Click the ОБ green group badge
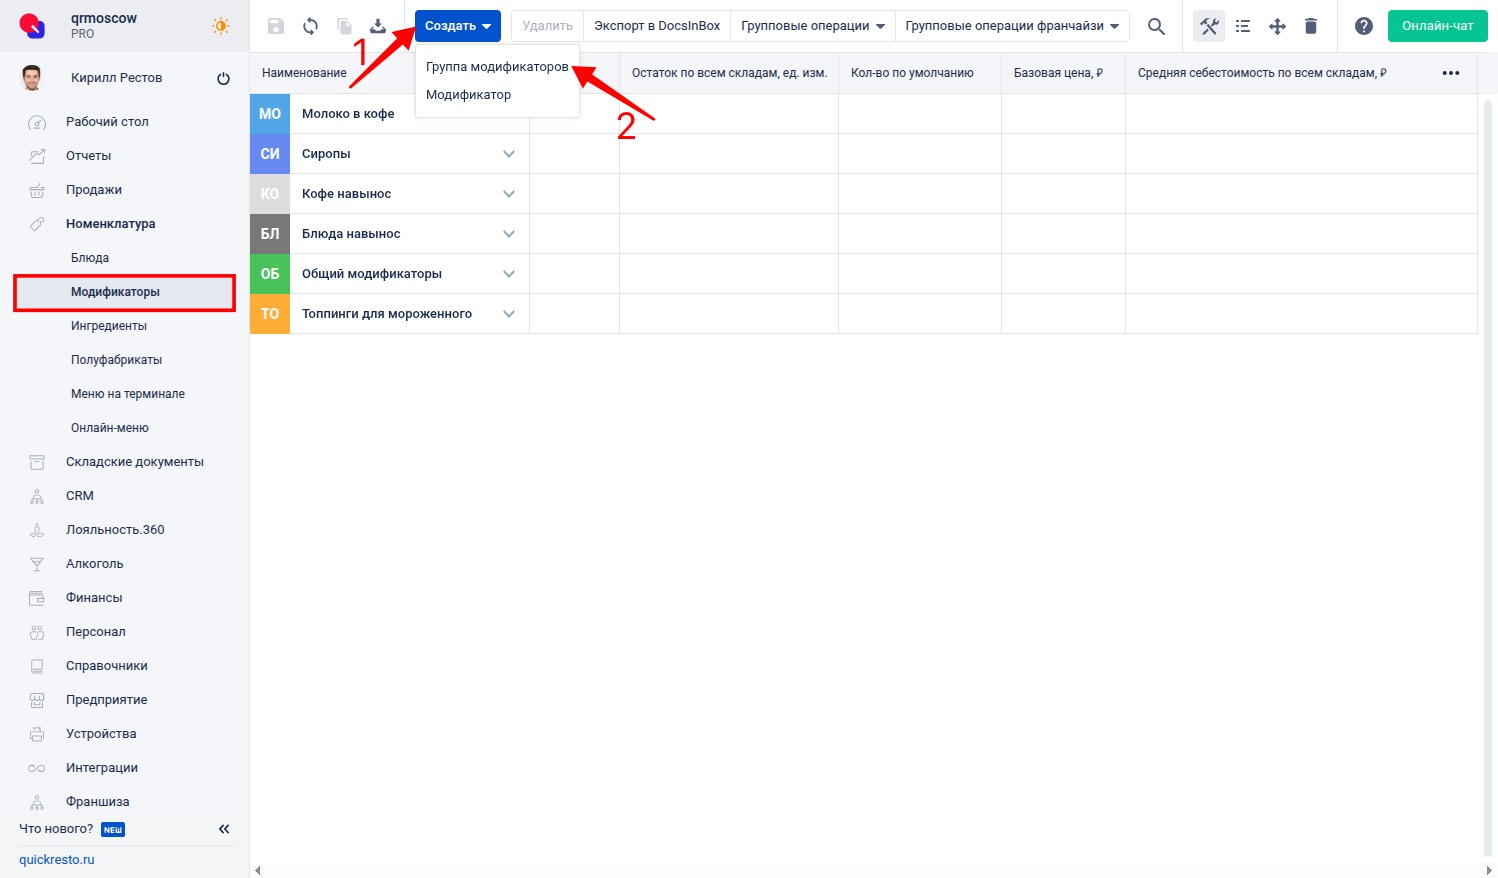The image size is (1498, 878). tap(270, 274)
